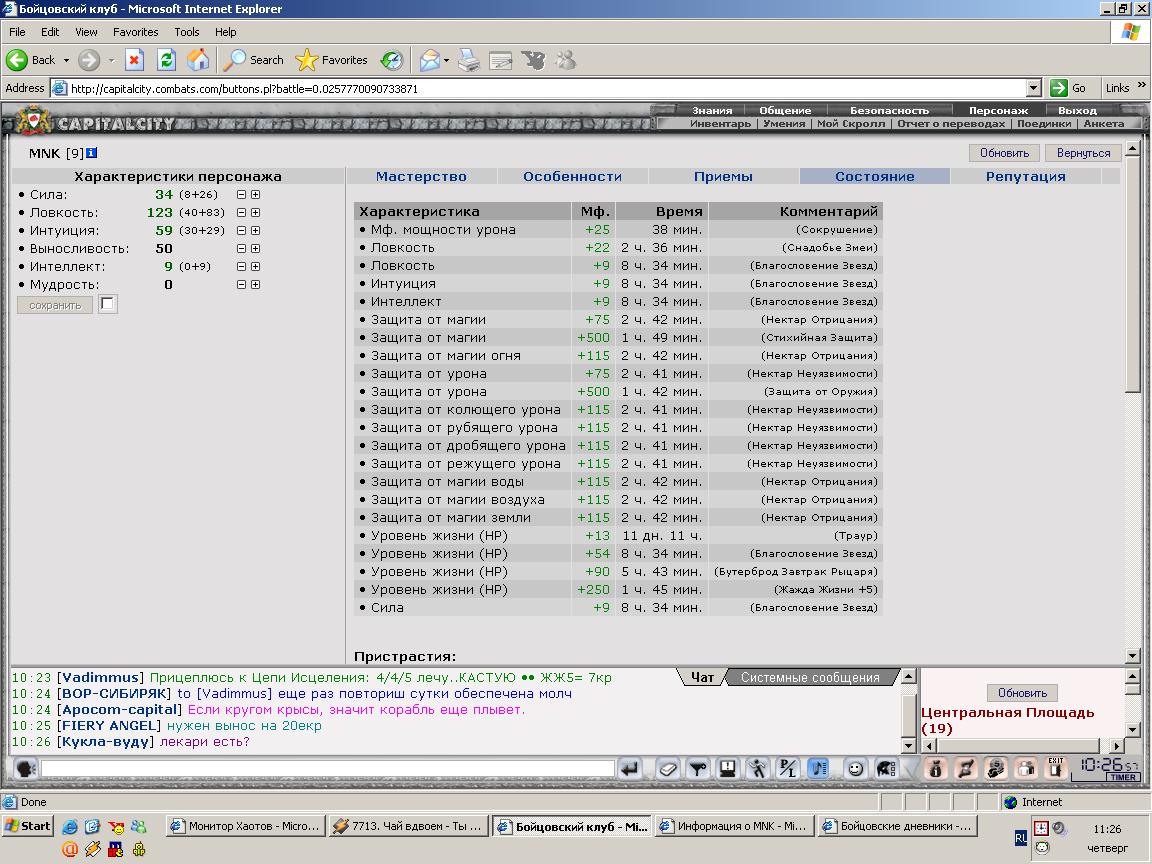This screenshot has height=864, width=1152.
Task: Open the Tools menu
Action: click(x=187, y=32)
